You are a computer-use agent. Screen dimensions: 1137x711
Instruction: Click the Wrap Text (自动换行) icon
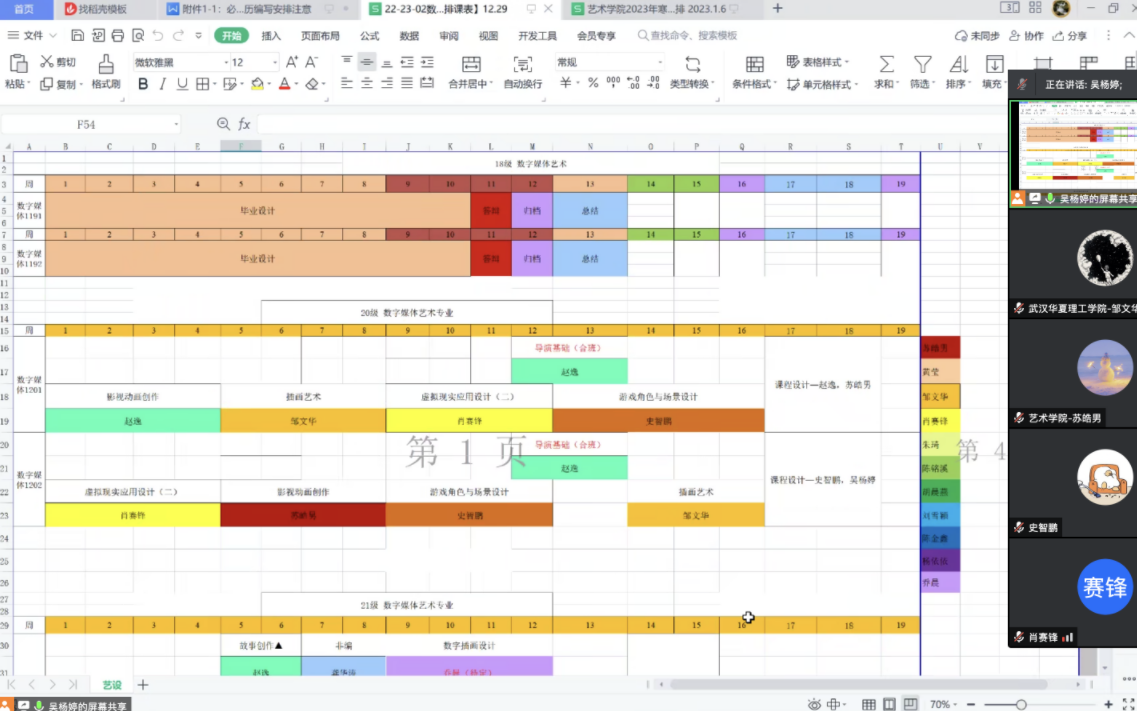[x=522, y=64]
